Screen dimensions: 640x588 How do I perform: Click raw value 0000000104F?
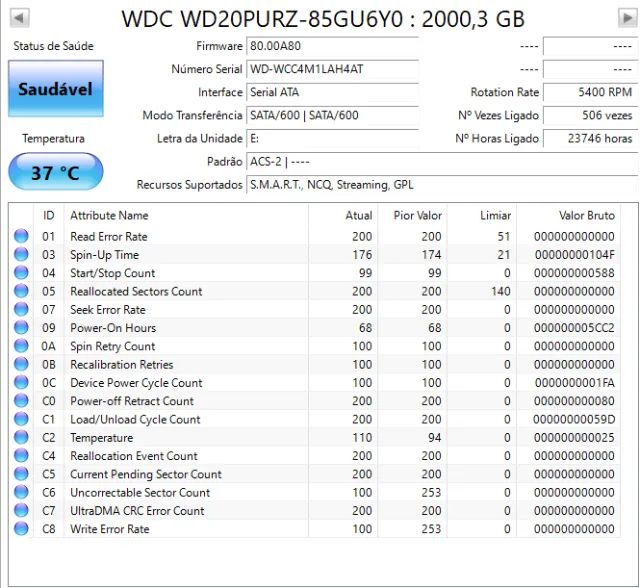[575, 255]
